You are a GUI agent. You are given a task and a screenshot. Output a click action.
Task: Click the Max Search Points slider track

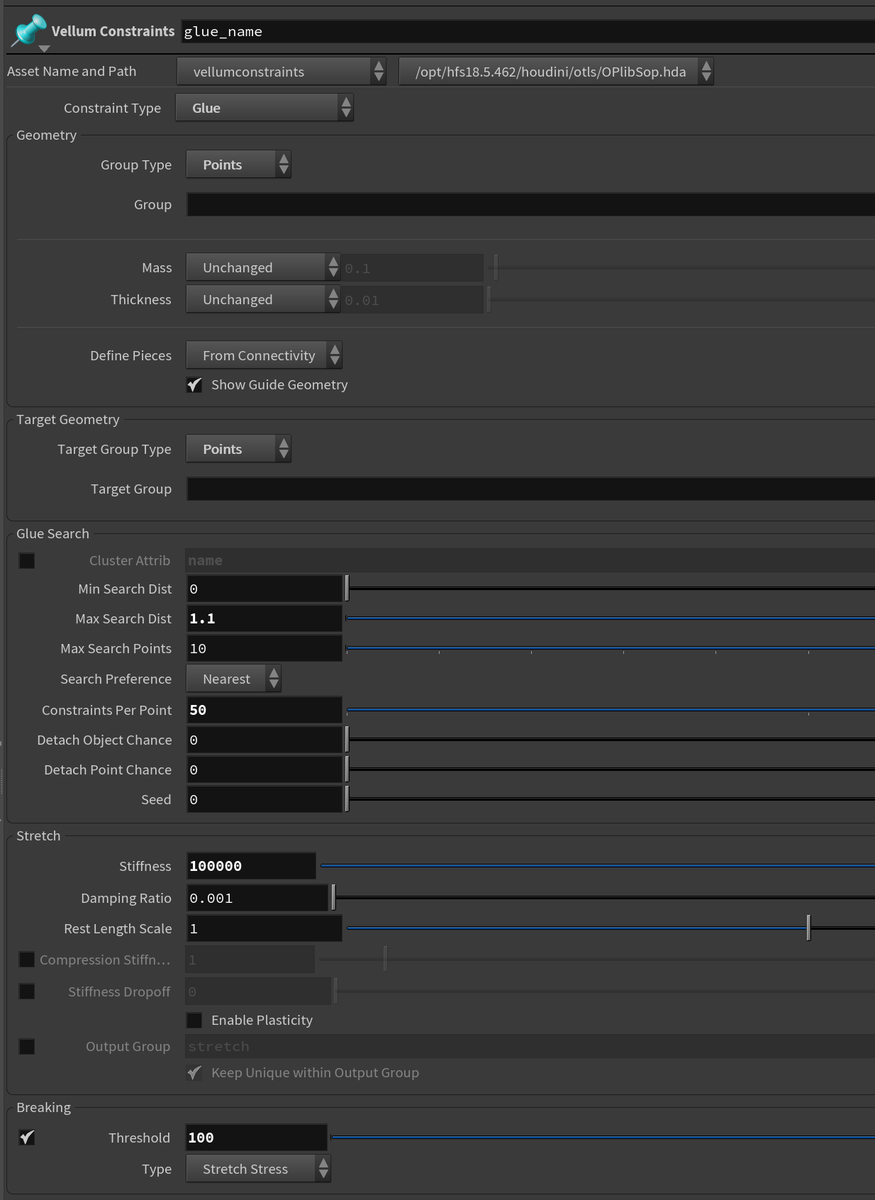click(610, 649)
